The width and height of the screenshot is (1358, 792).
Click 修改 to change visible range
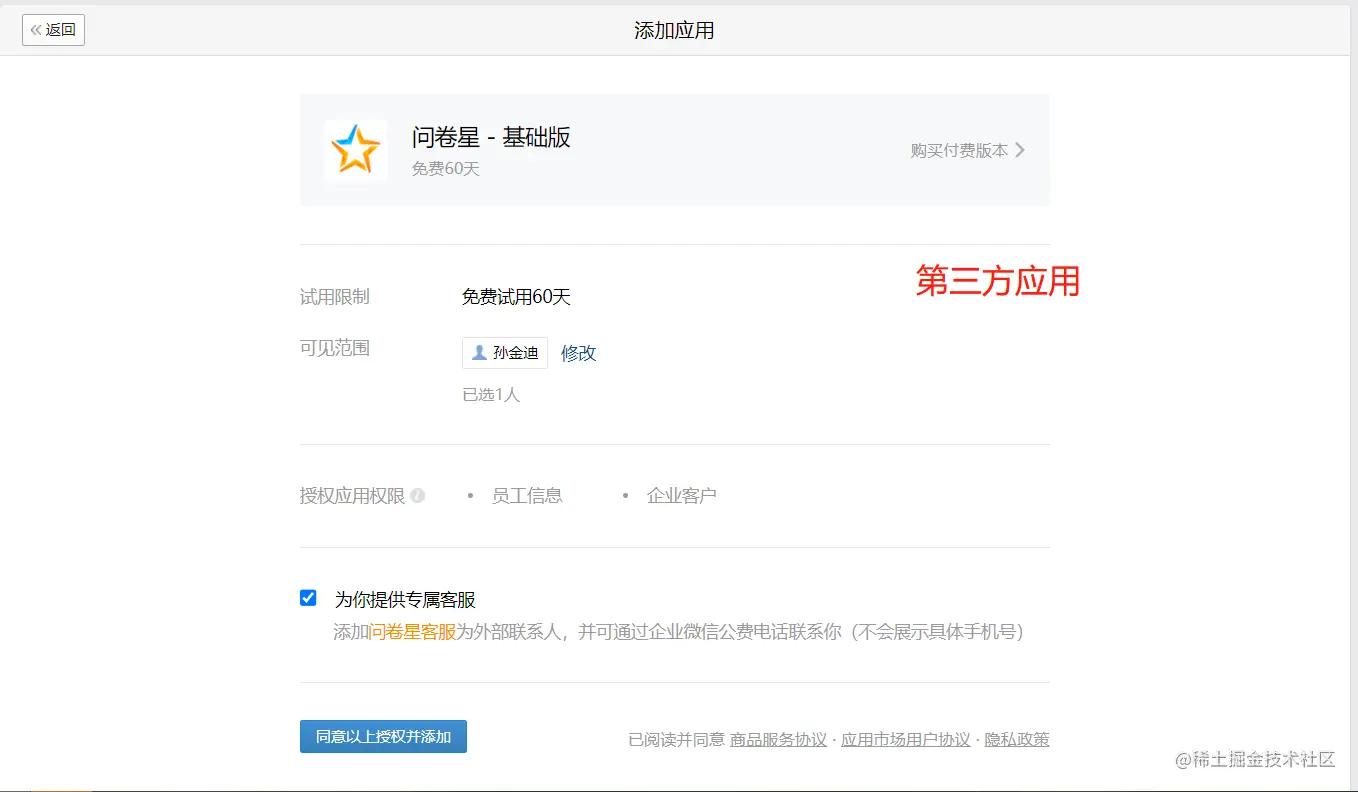tap(578, 353)
